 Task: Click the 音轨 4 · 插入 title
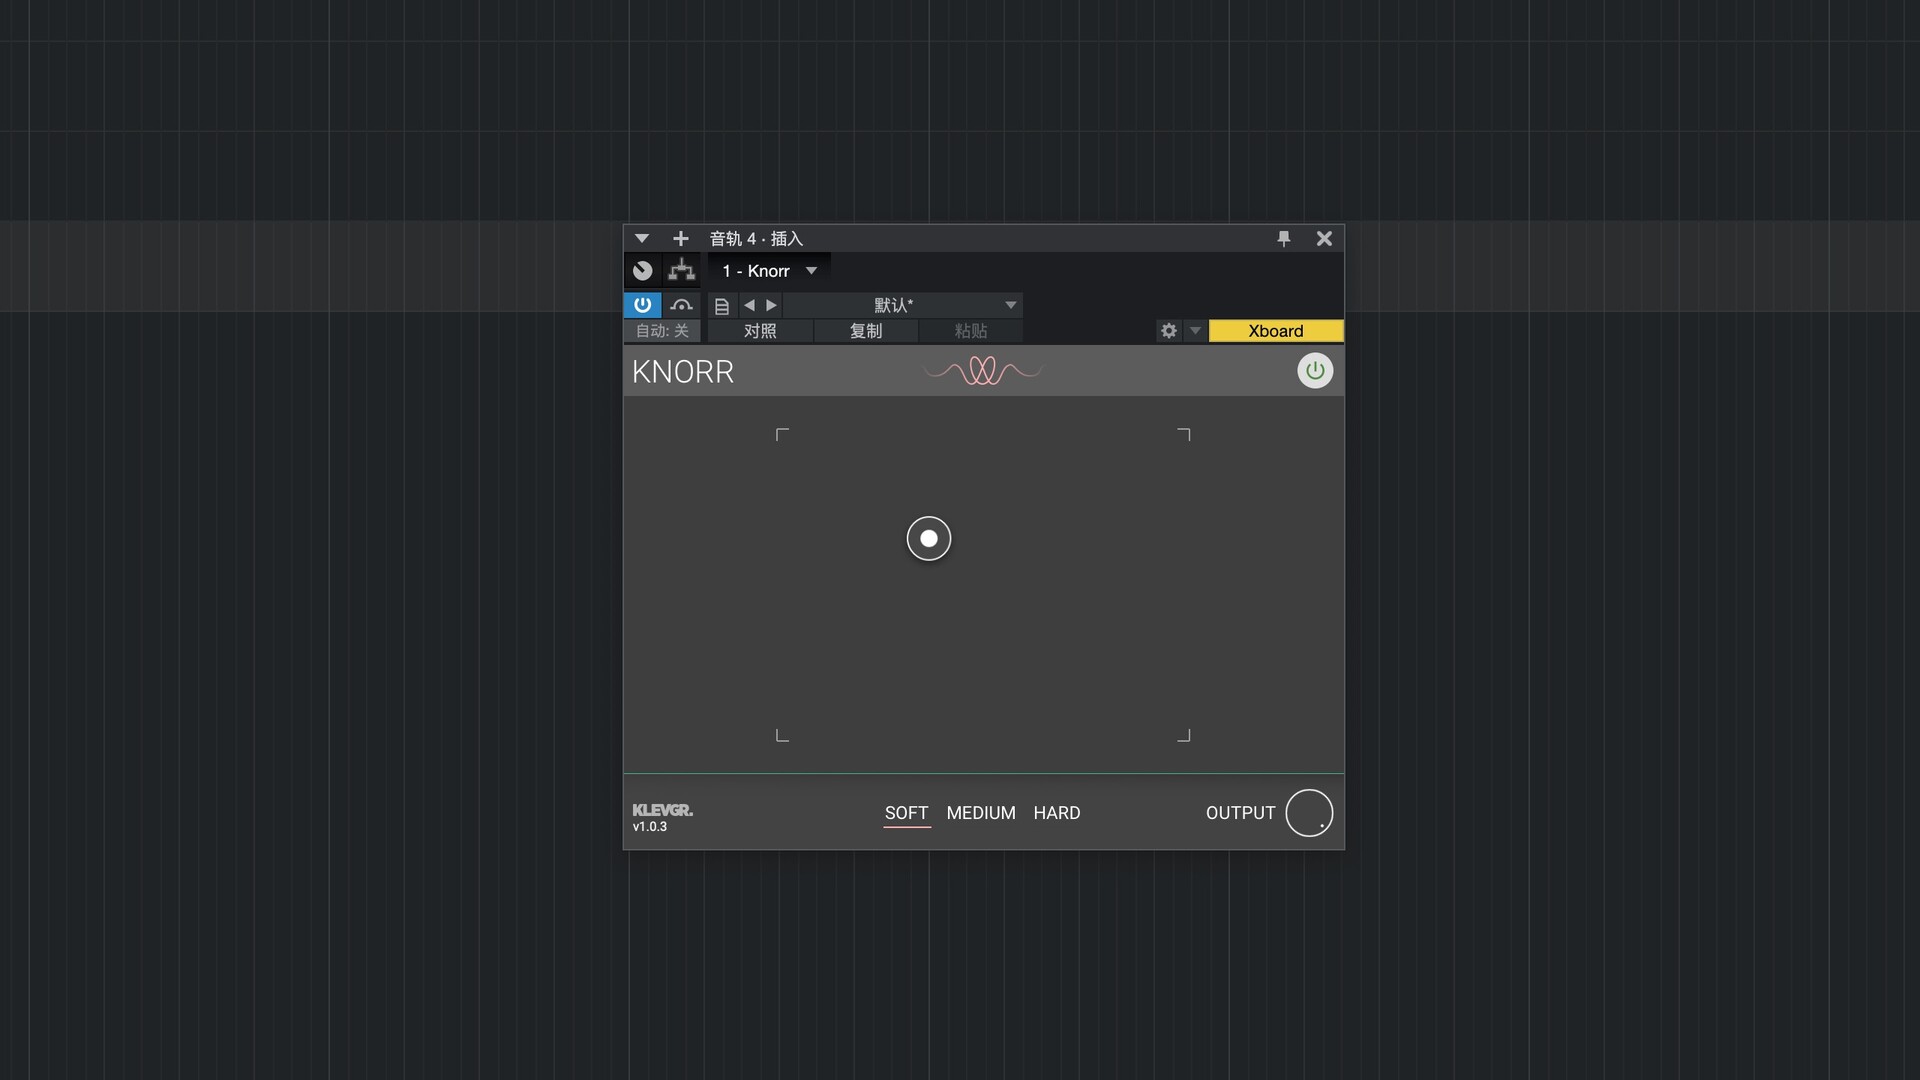(756, 239)
